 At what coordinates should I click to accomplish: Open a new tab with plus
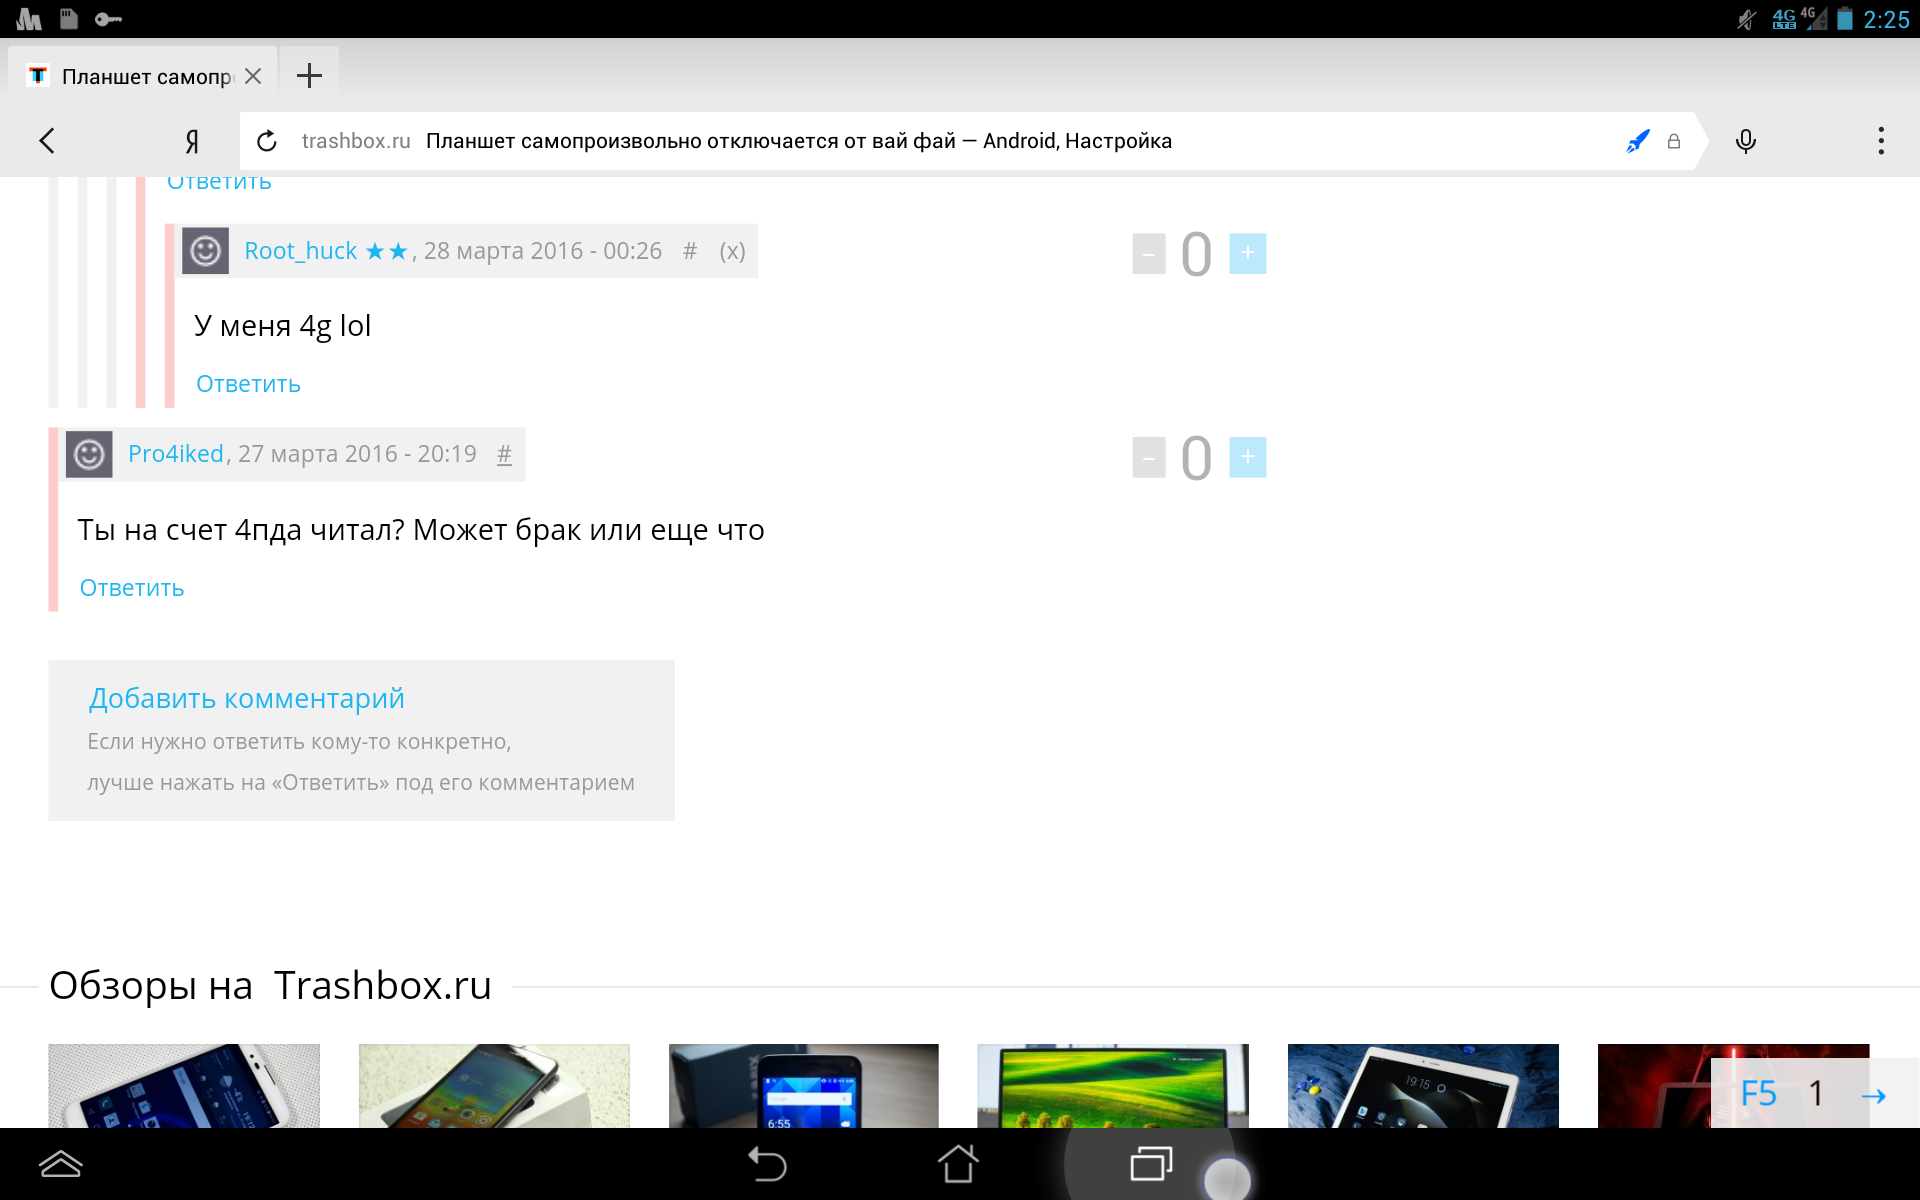tap(309, 76)
